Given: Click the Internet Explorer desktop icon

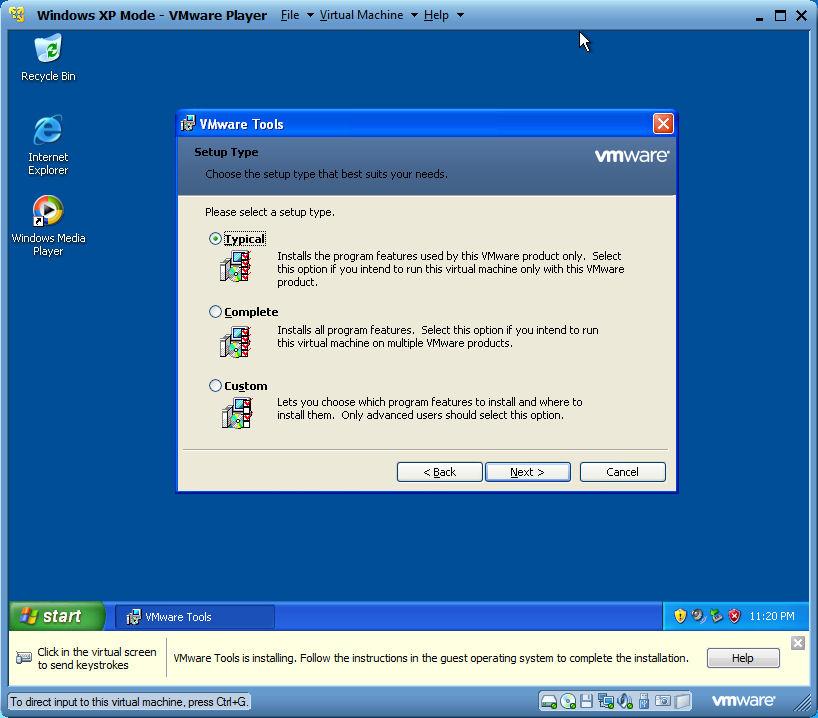Looking at the screenshot, I should point(48,144).
